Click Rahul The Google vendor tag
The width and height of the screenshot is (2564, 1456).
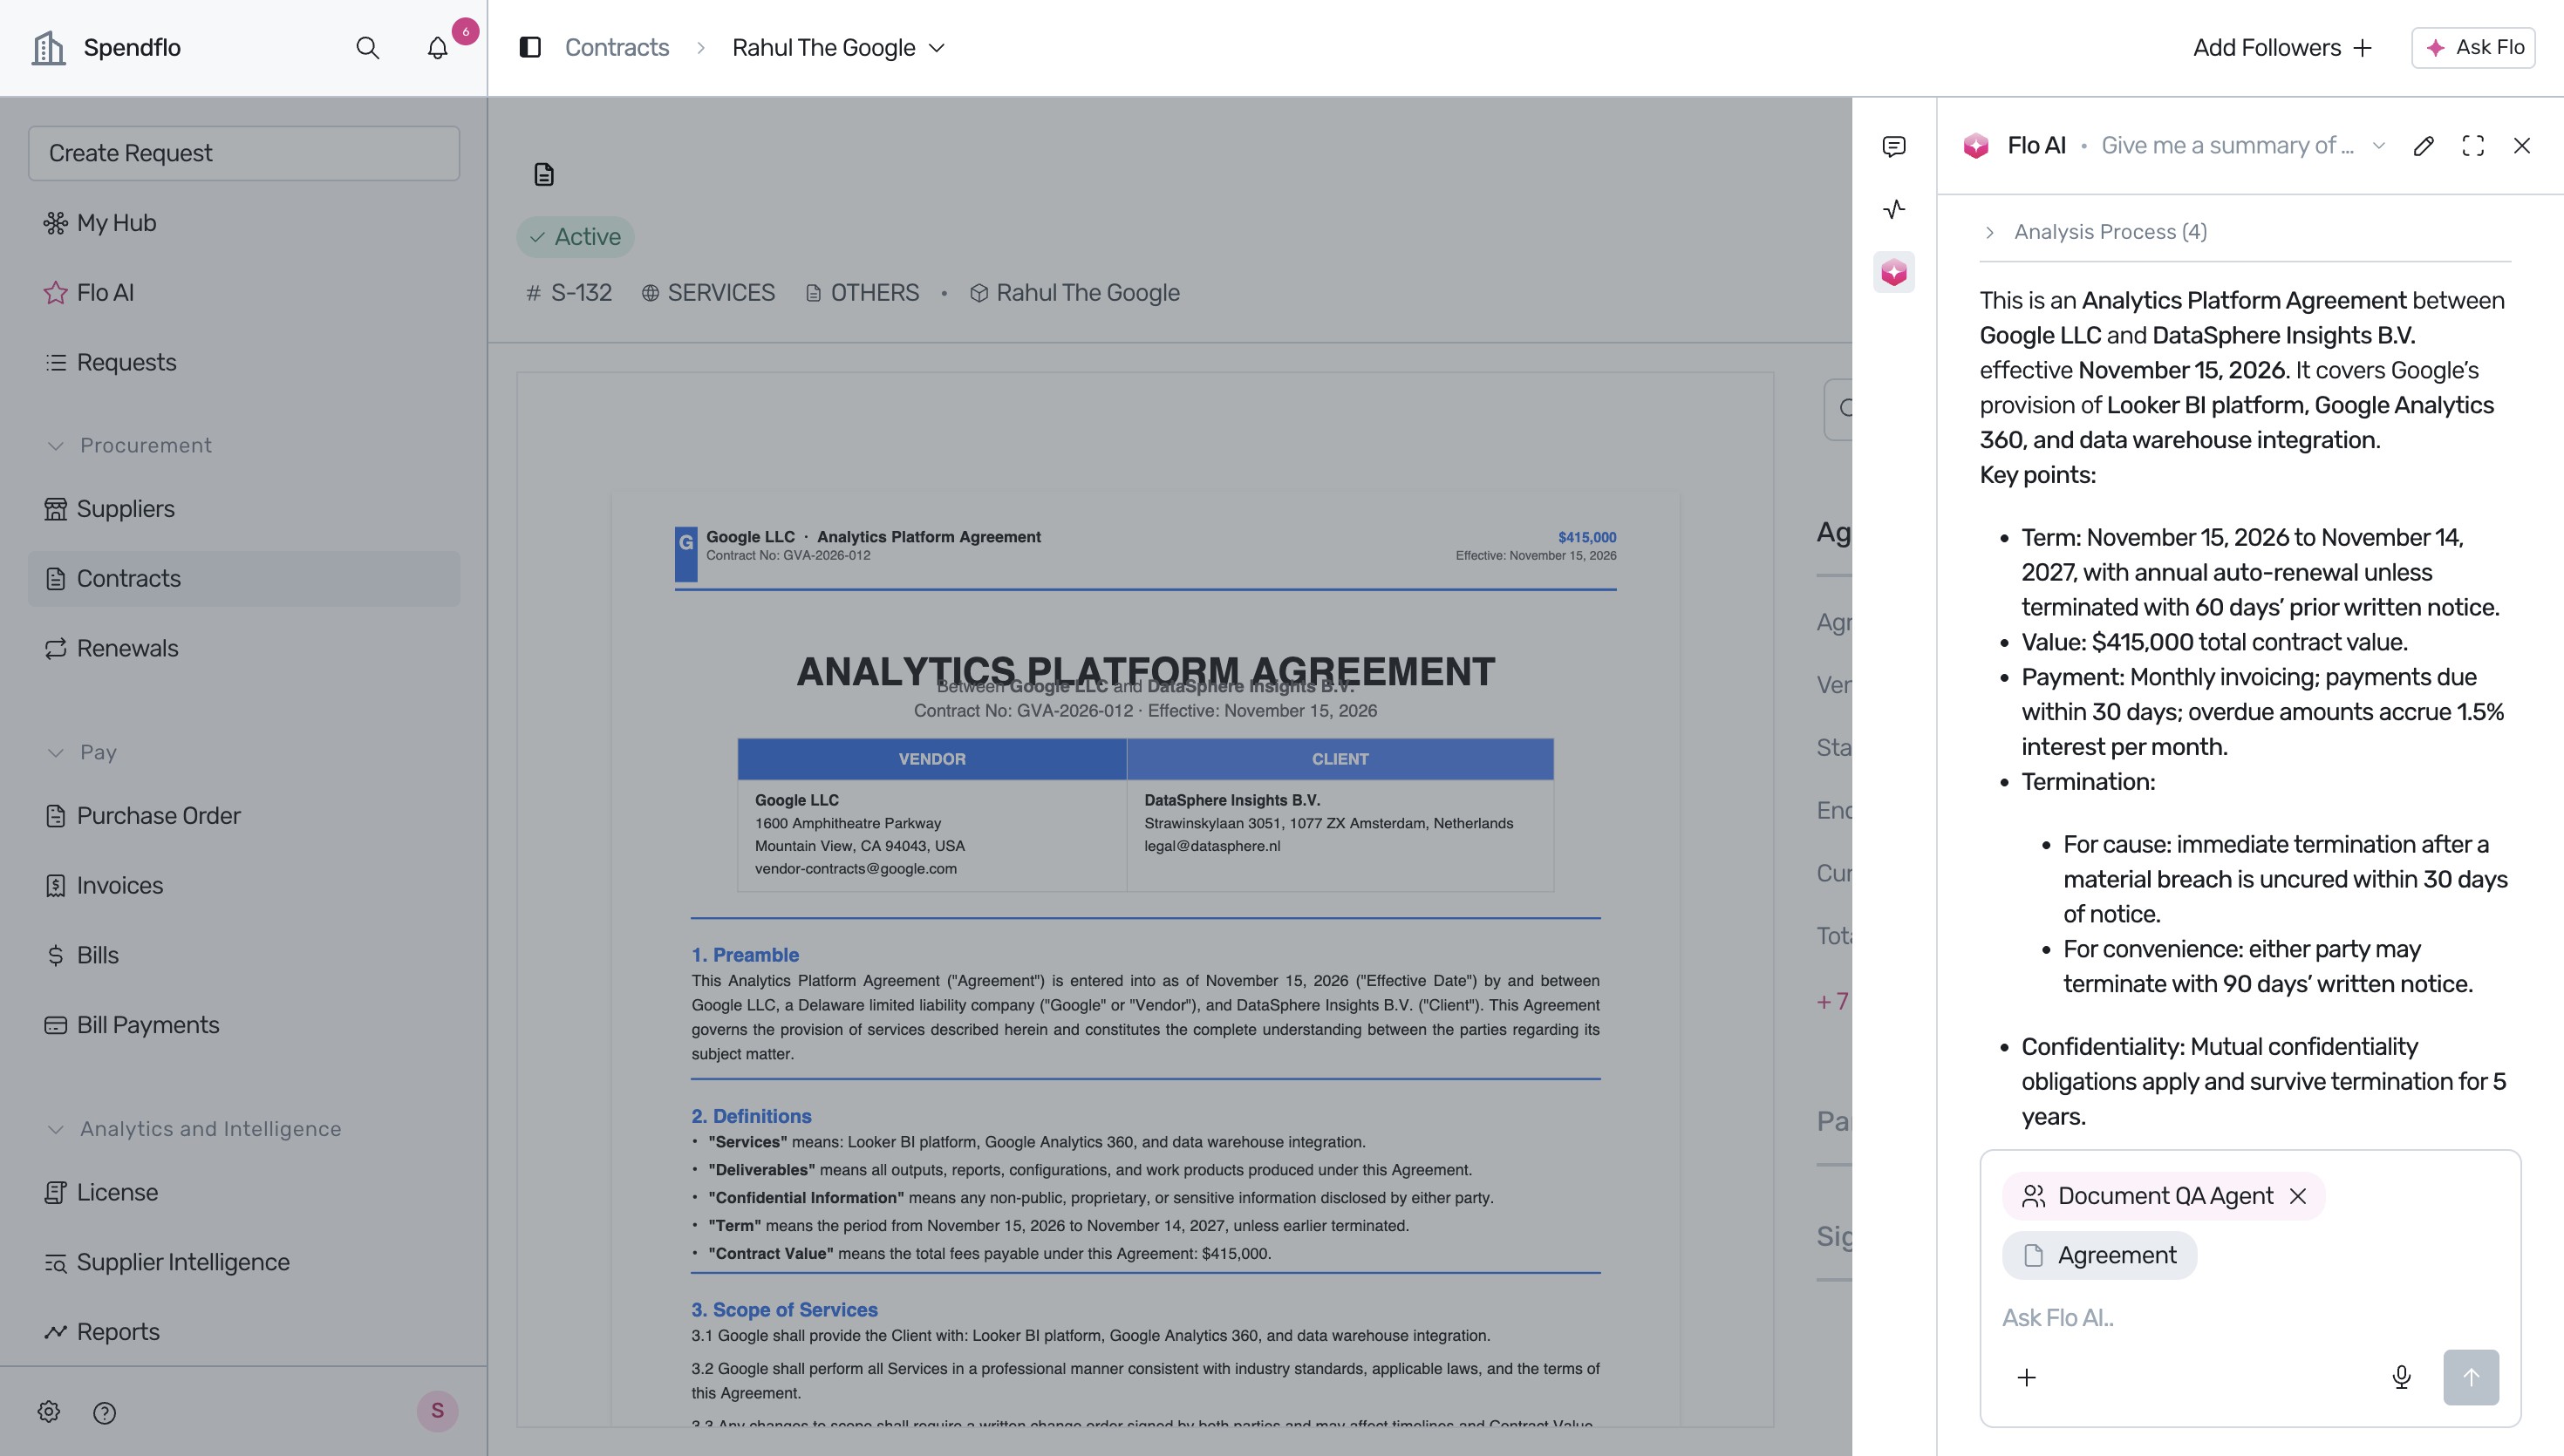(x=1075, y=293)
